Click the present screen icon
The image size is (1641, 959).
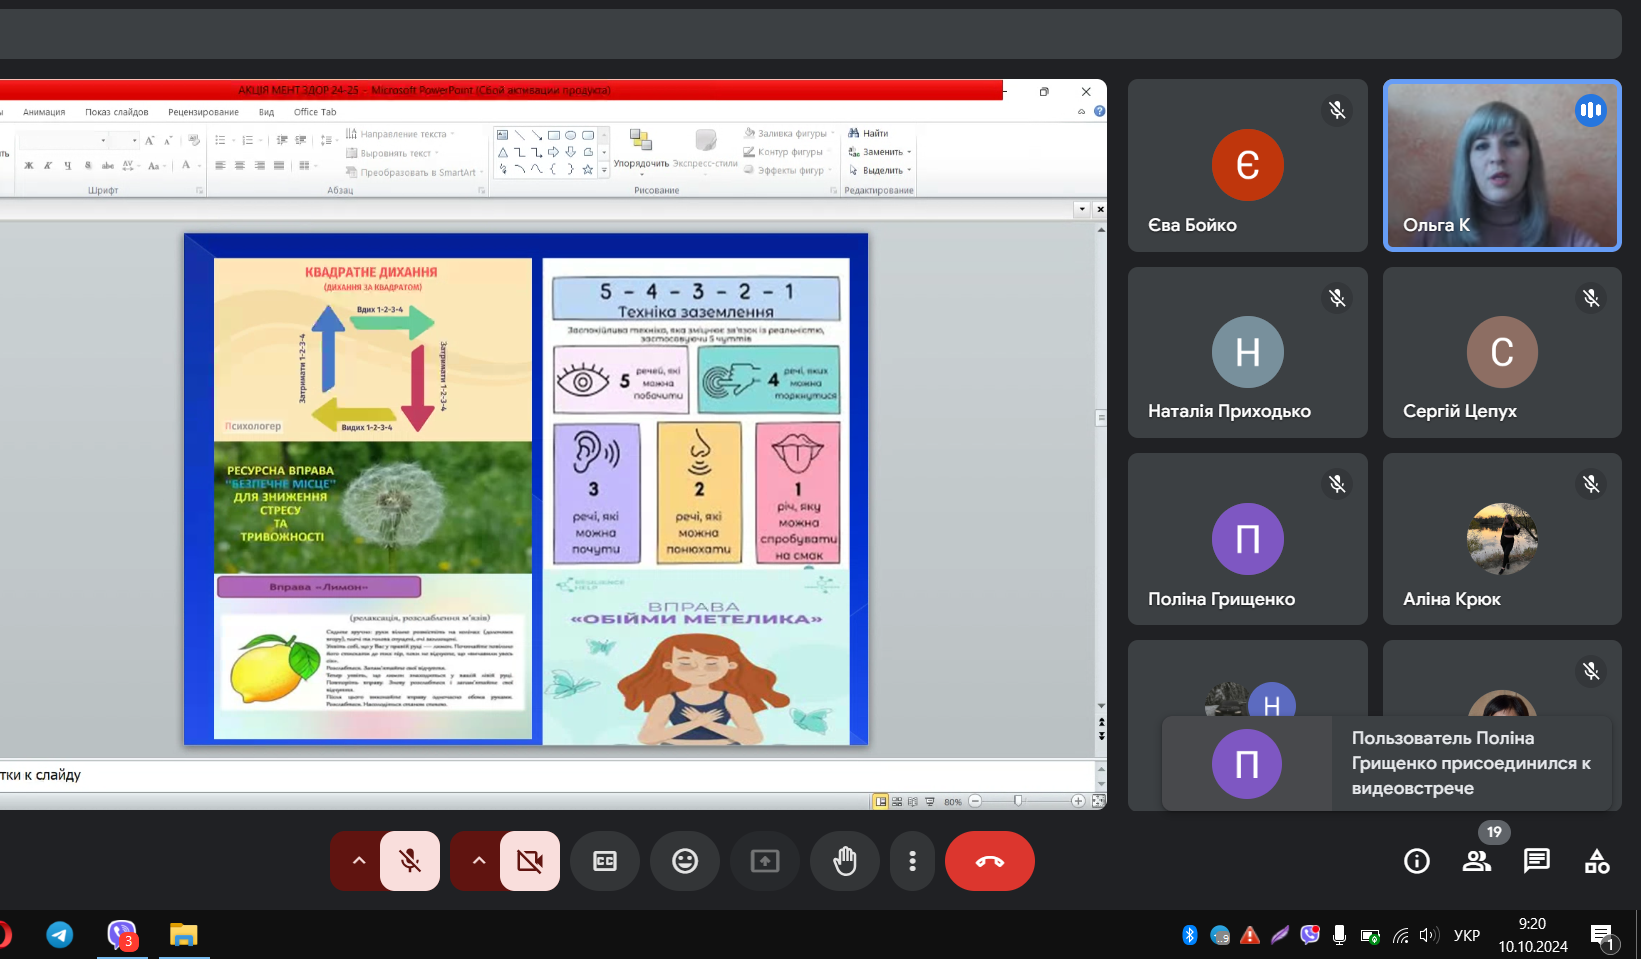point(765,861)
